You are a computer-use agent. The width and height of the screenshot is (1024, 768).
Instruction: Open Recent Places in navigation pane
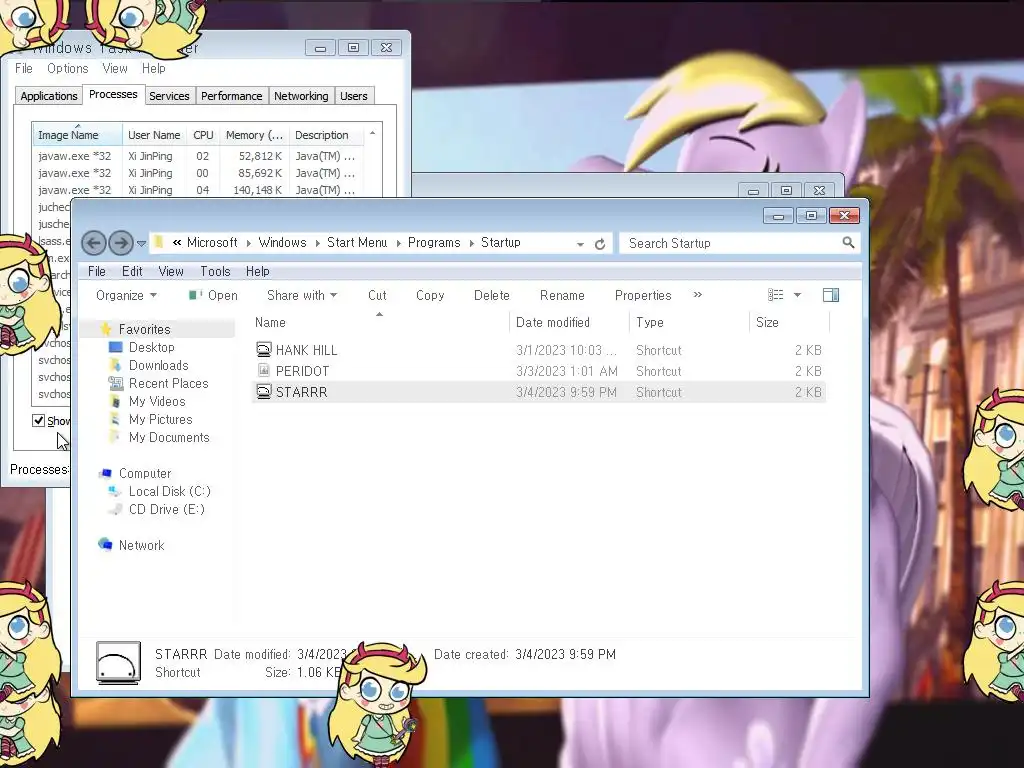pyautogui.click(x=168, y=383)
